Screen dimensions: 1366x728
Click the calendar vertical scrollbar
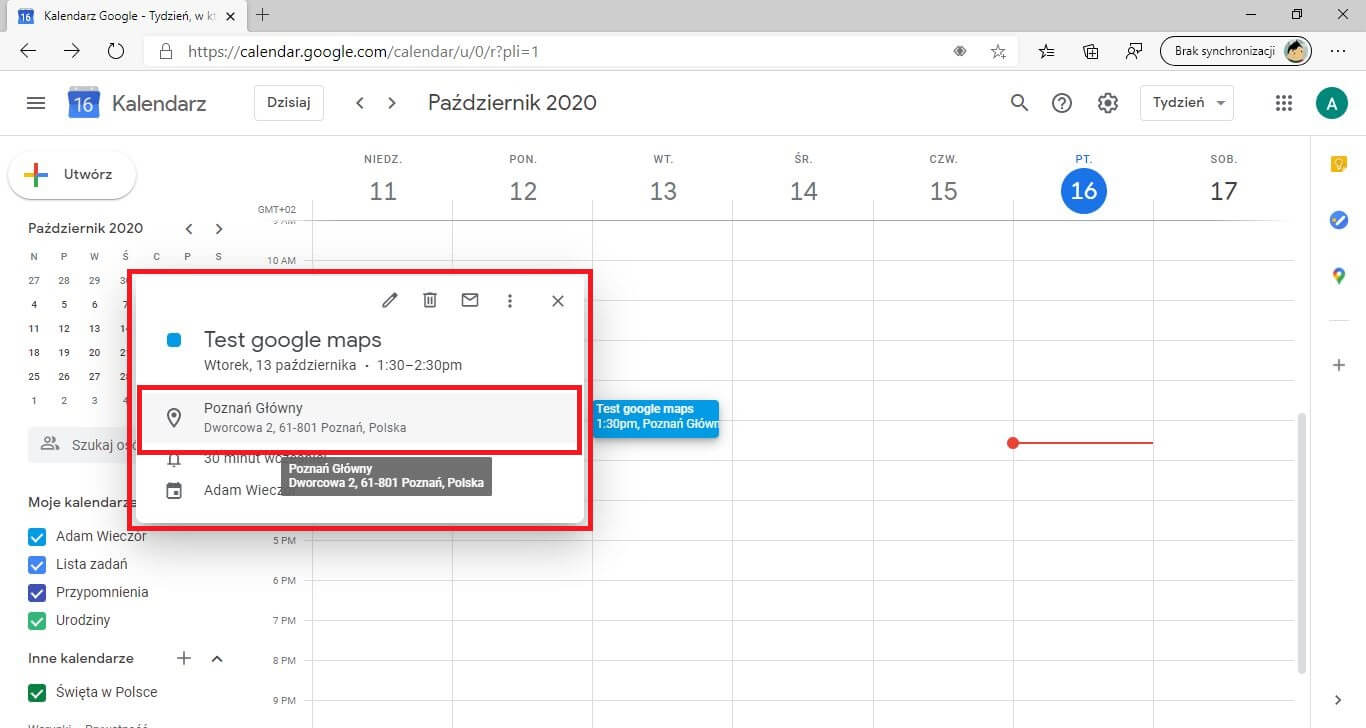click(x=1300, y=542)
